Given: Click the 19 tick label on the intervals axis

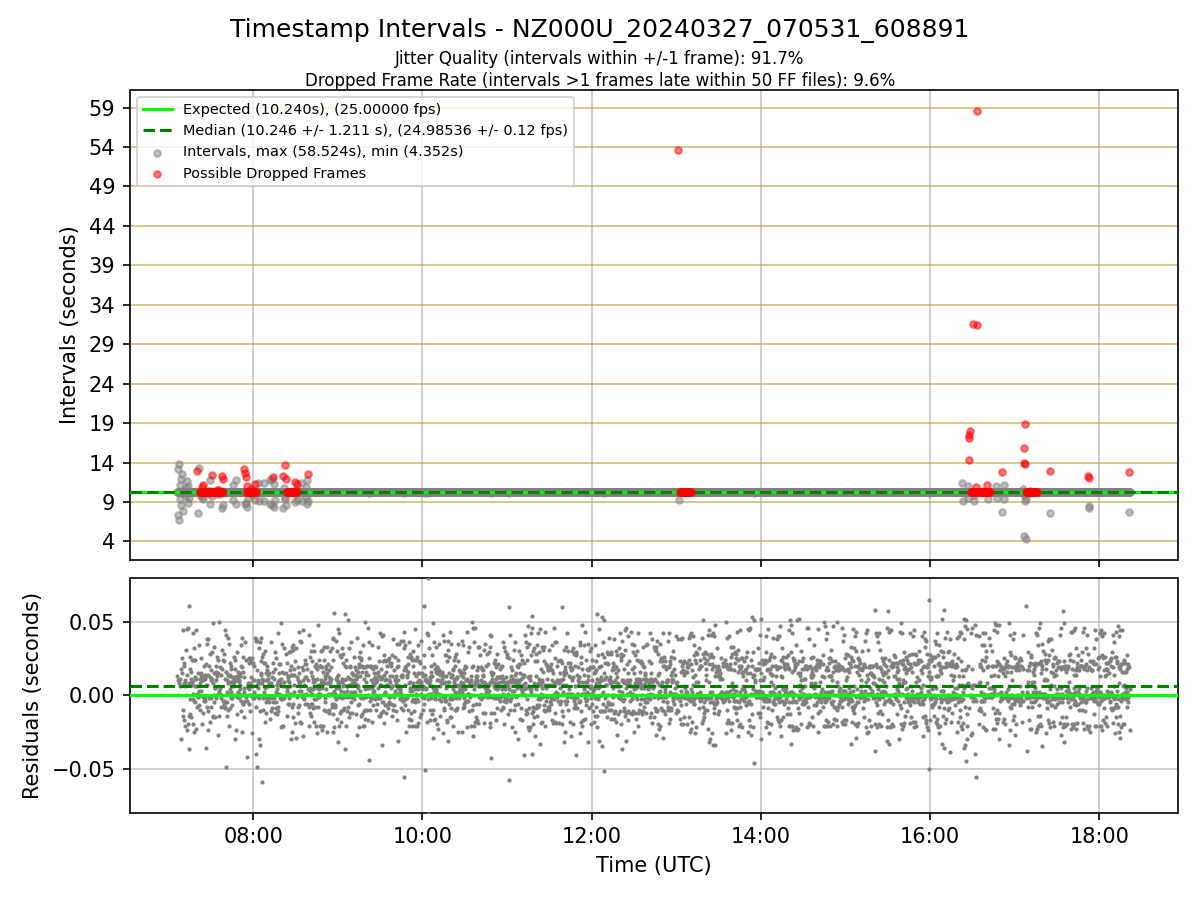Looking at the screenshot, I should [x=104, y=423].
